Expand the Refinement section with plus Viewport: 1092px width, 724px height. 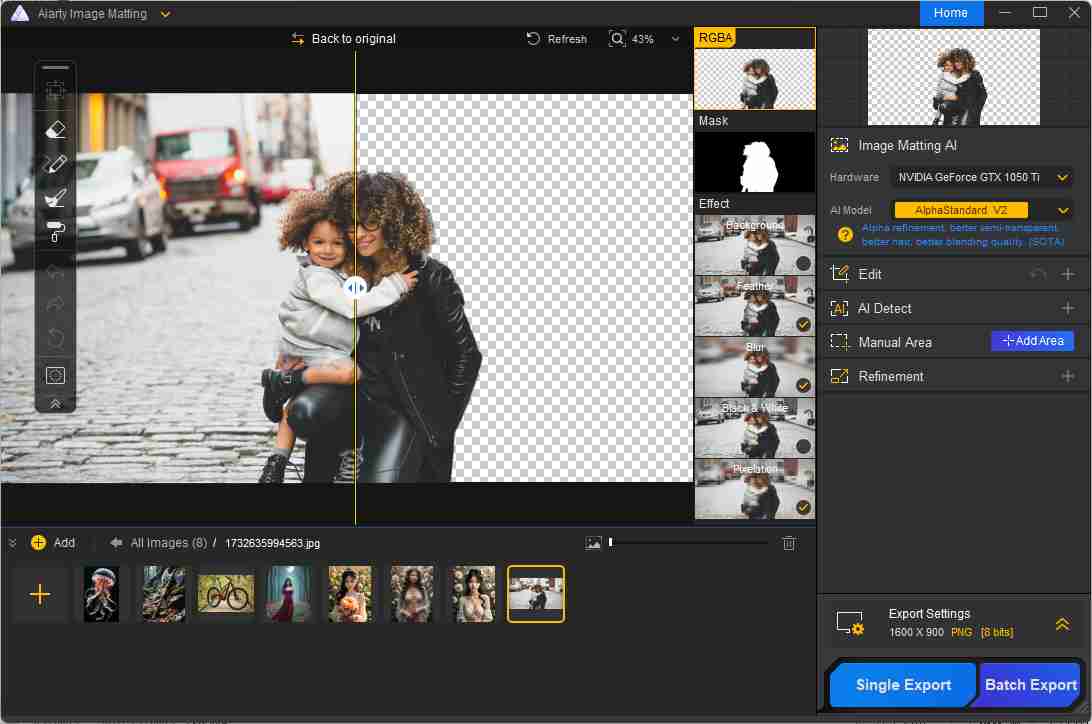[1068, 376]
